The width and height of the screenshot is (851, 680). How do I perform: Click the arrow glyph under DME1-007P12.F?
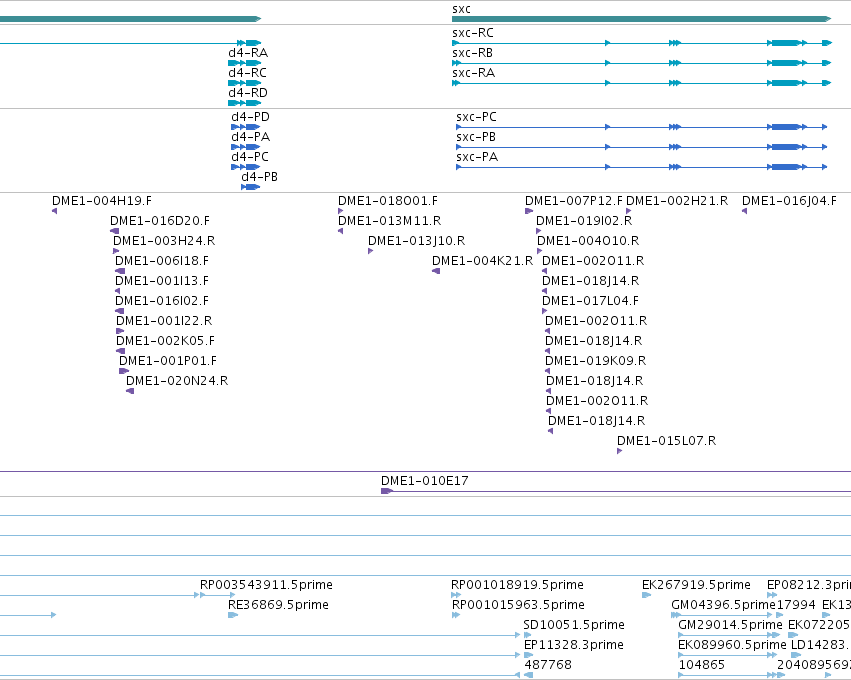point(529,211)
